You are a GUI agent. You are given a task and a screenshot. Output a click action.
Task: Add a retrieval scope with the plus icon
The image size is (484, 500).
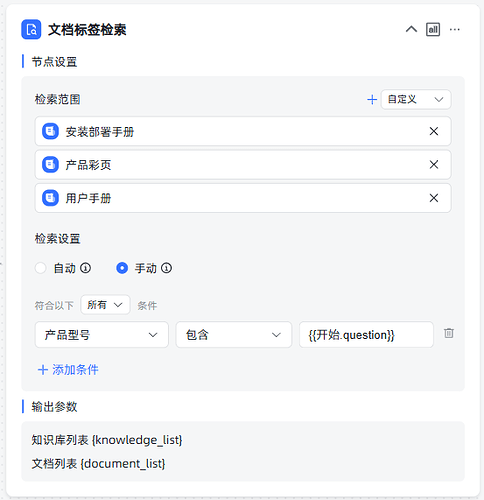(x=372, y=99)
